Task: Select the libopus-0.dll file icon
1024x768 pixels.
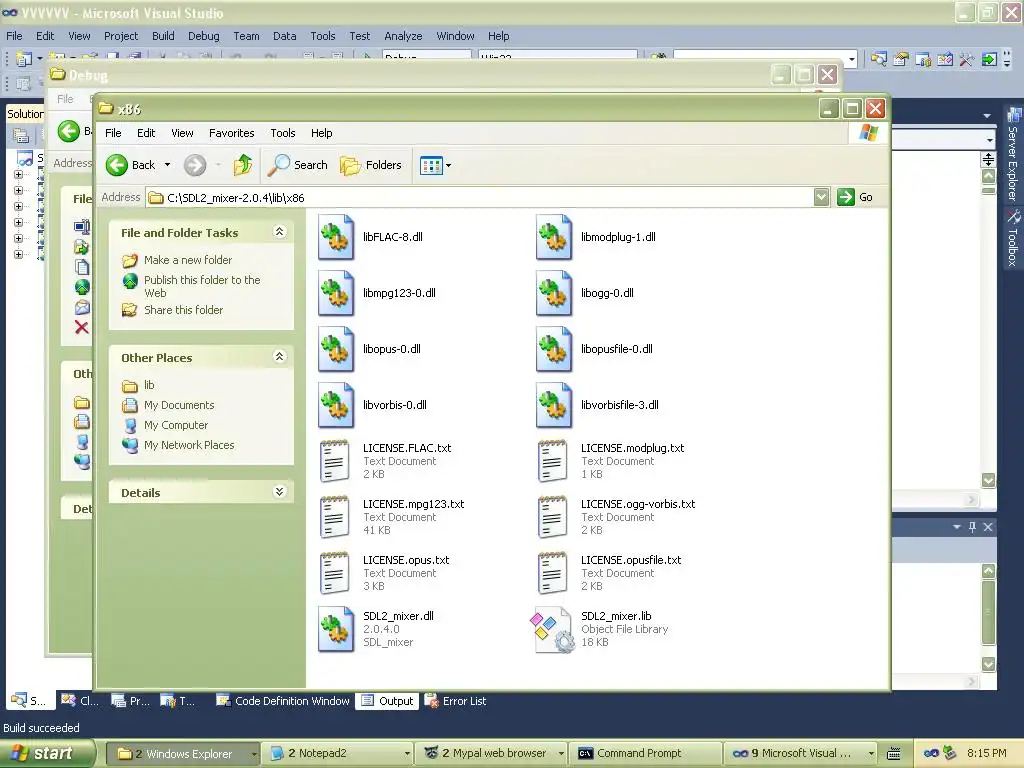Action: pyautogui.click(x=336, y=350)
